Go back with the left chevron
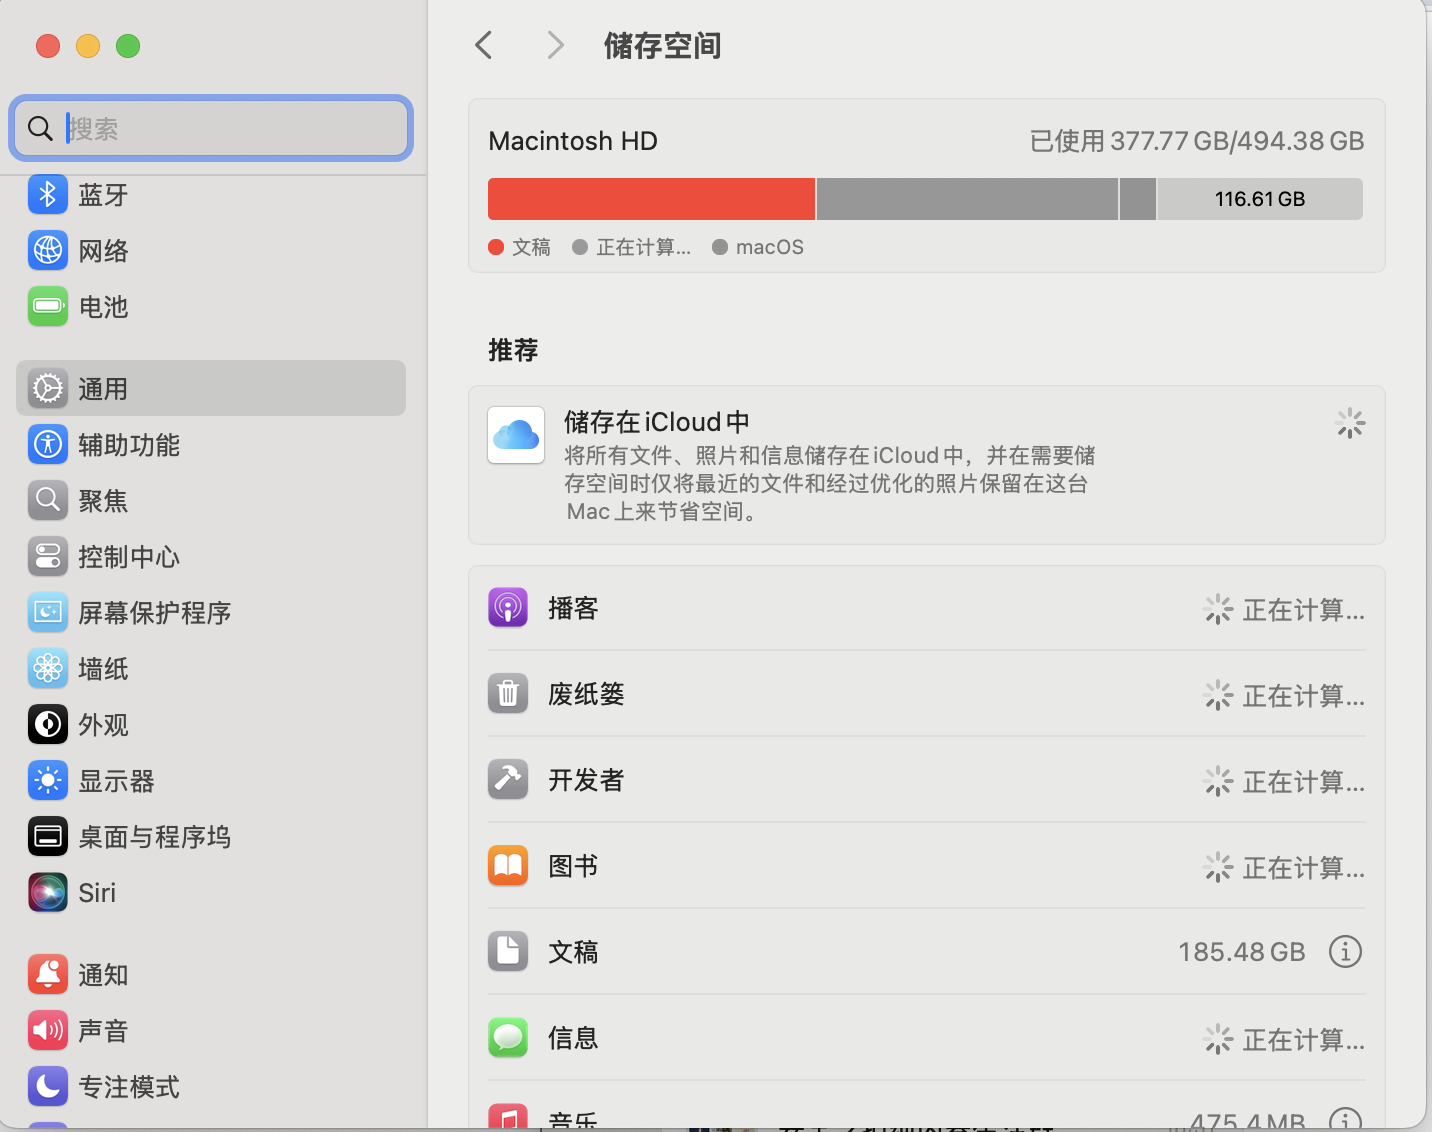1432x1132 pixels. tap(484, 45)
